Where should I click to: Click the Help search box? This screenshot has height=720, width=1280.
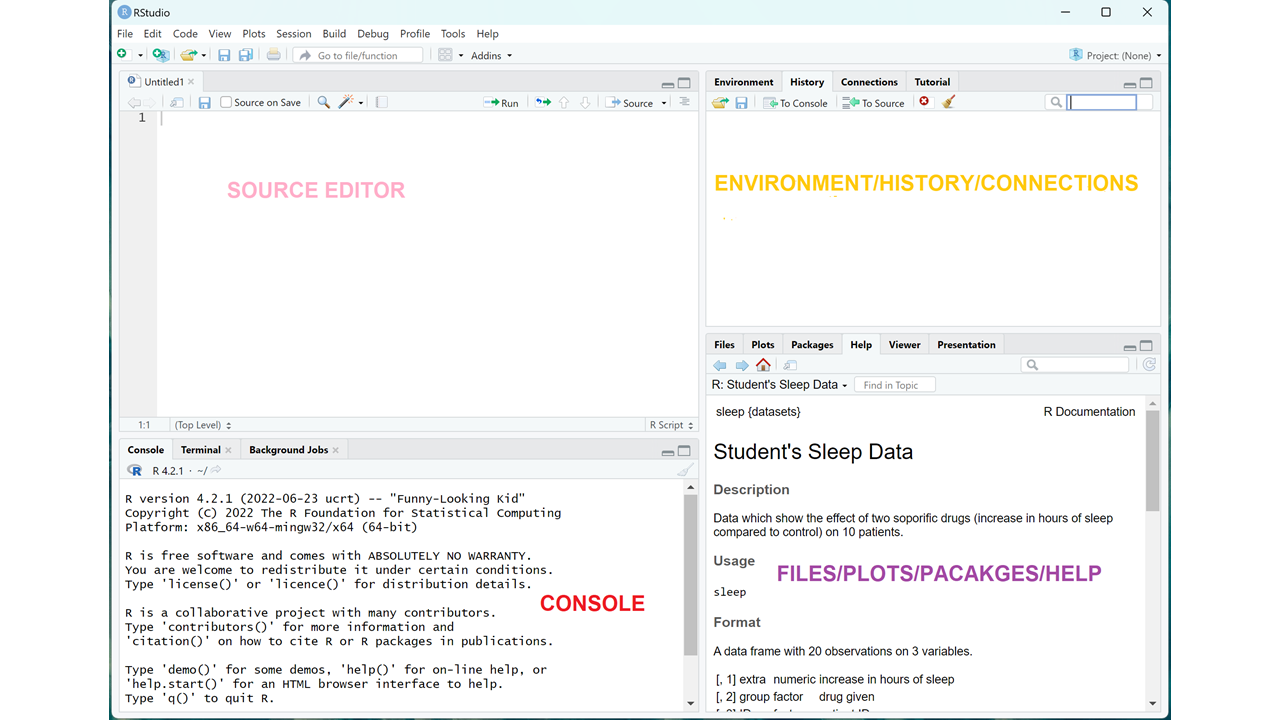pos(1075,365)
